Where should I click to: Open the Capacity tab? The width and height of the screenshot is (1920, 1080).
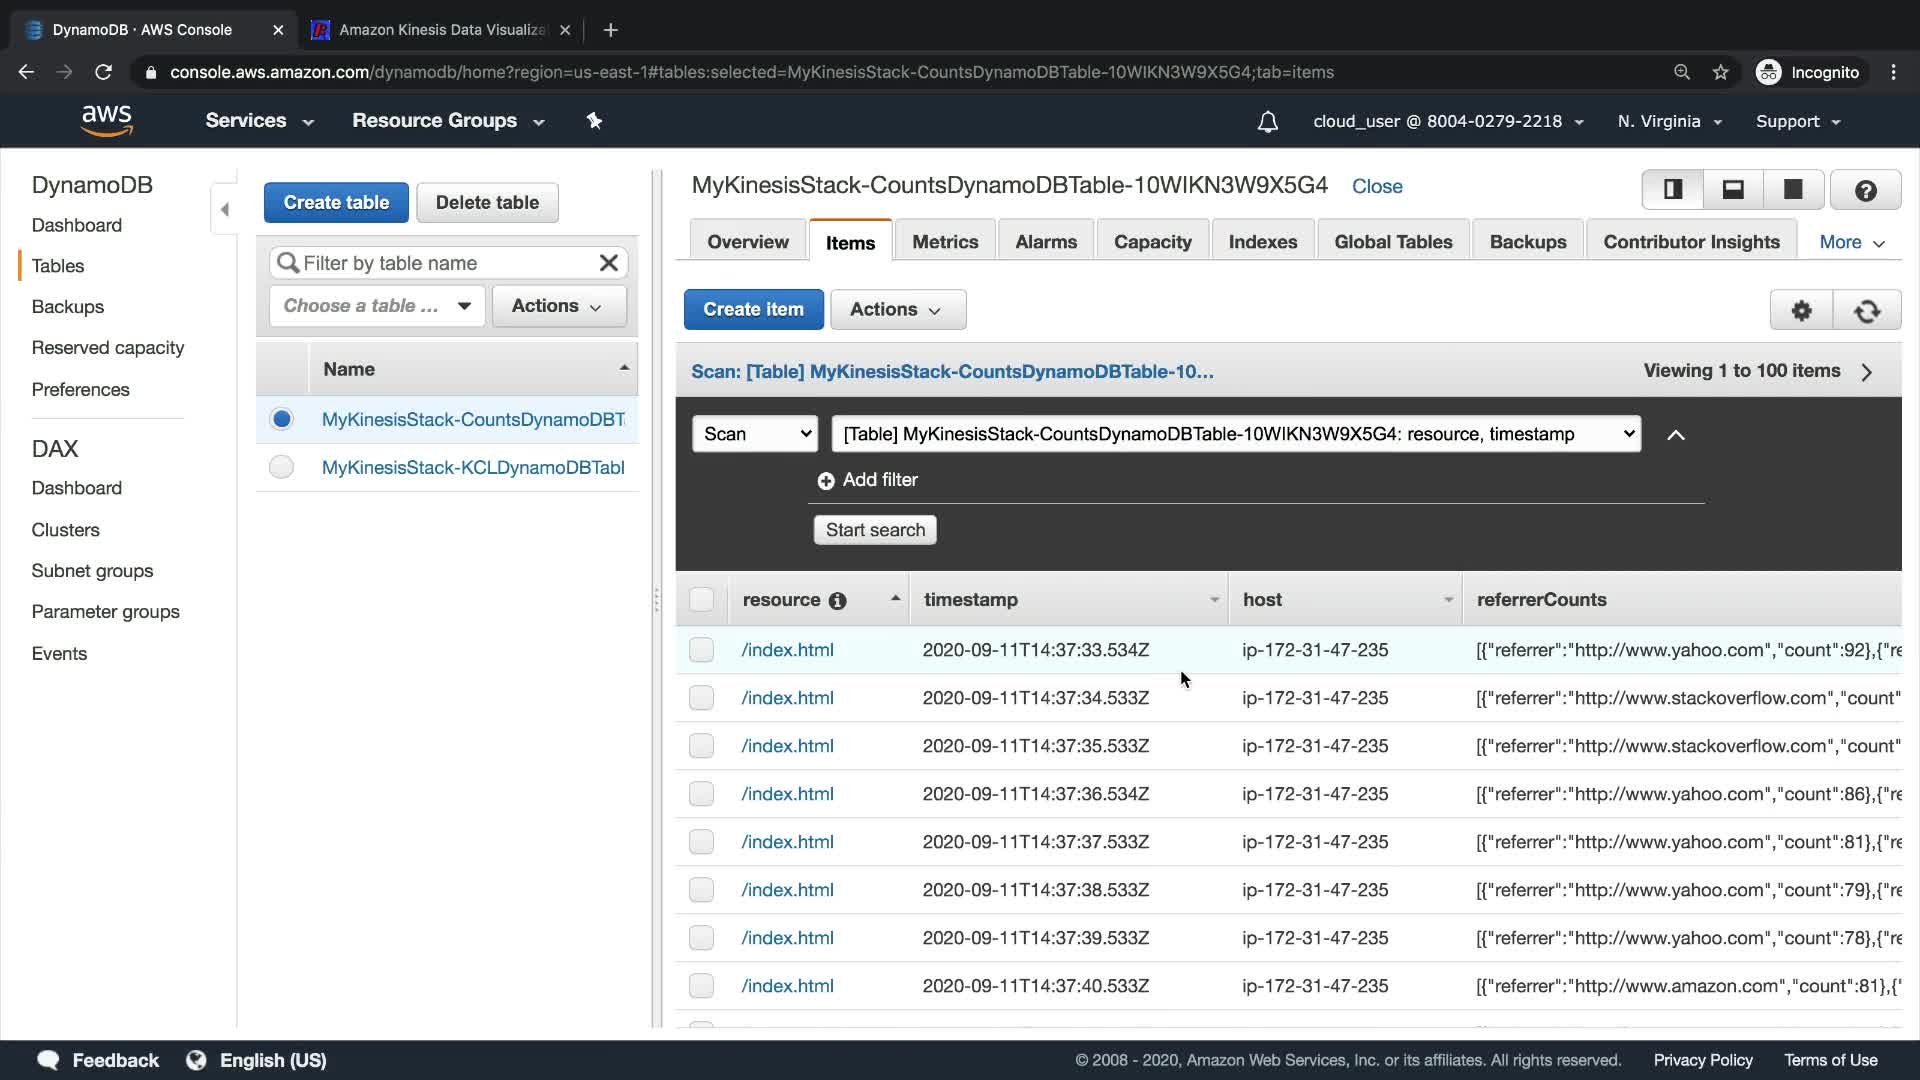coord(1152,242)
